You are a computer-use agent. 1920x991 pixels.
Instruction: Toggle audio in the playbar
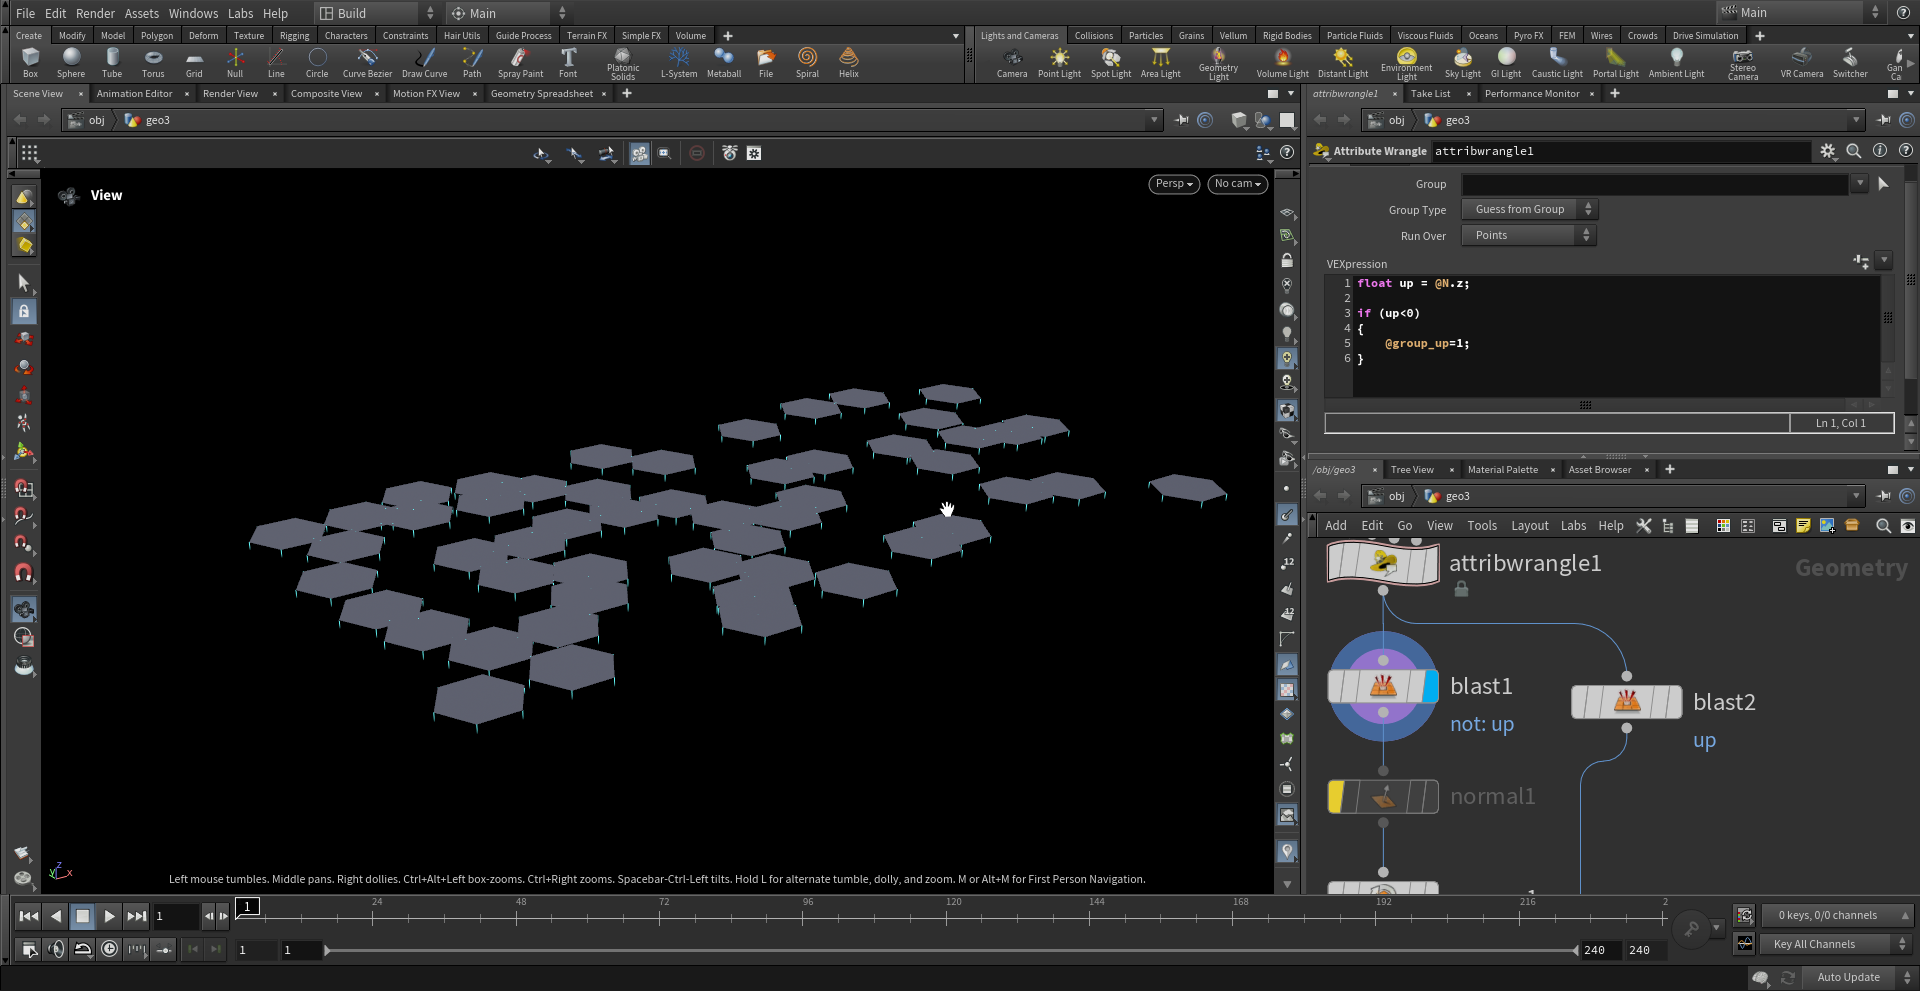(57, 949)
